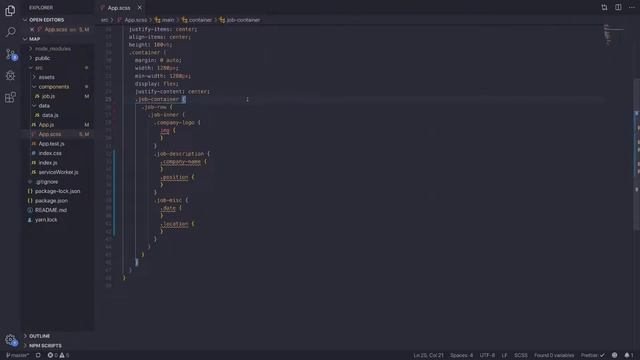Image resolution: width=640 pixels, height=360 pixels.
Task: Change end of line sequence LF
Action: [x=504, y=355]
